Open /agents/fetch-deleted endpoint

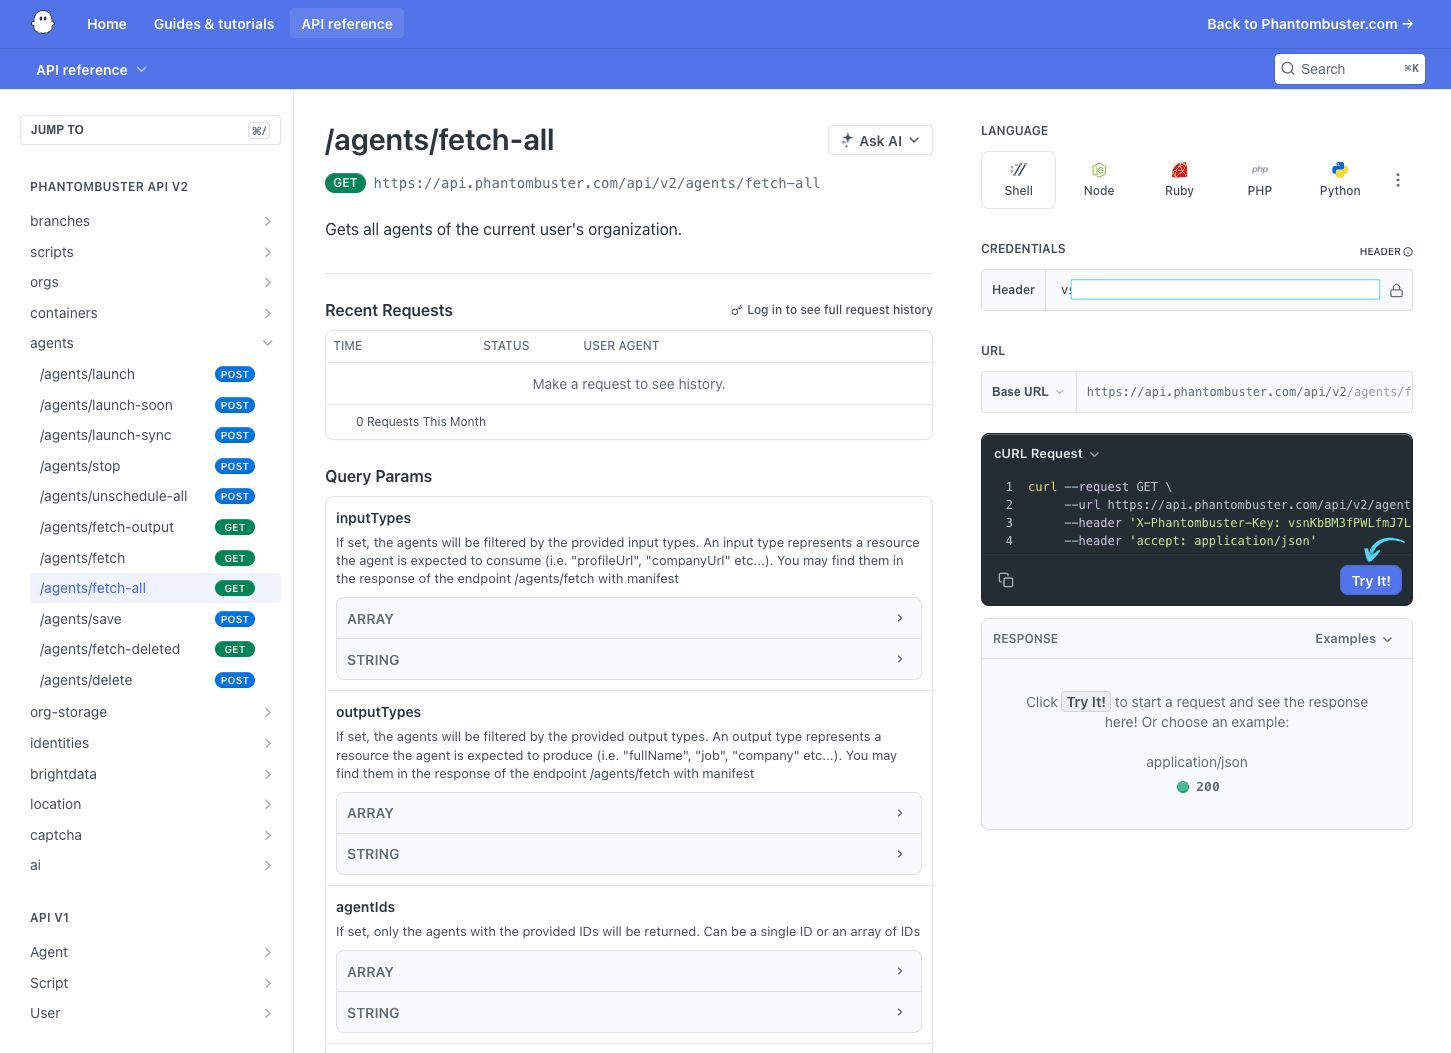[155, 649]
